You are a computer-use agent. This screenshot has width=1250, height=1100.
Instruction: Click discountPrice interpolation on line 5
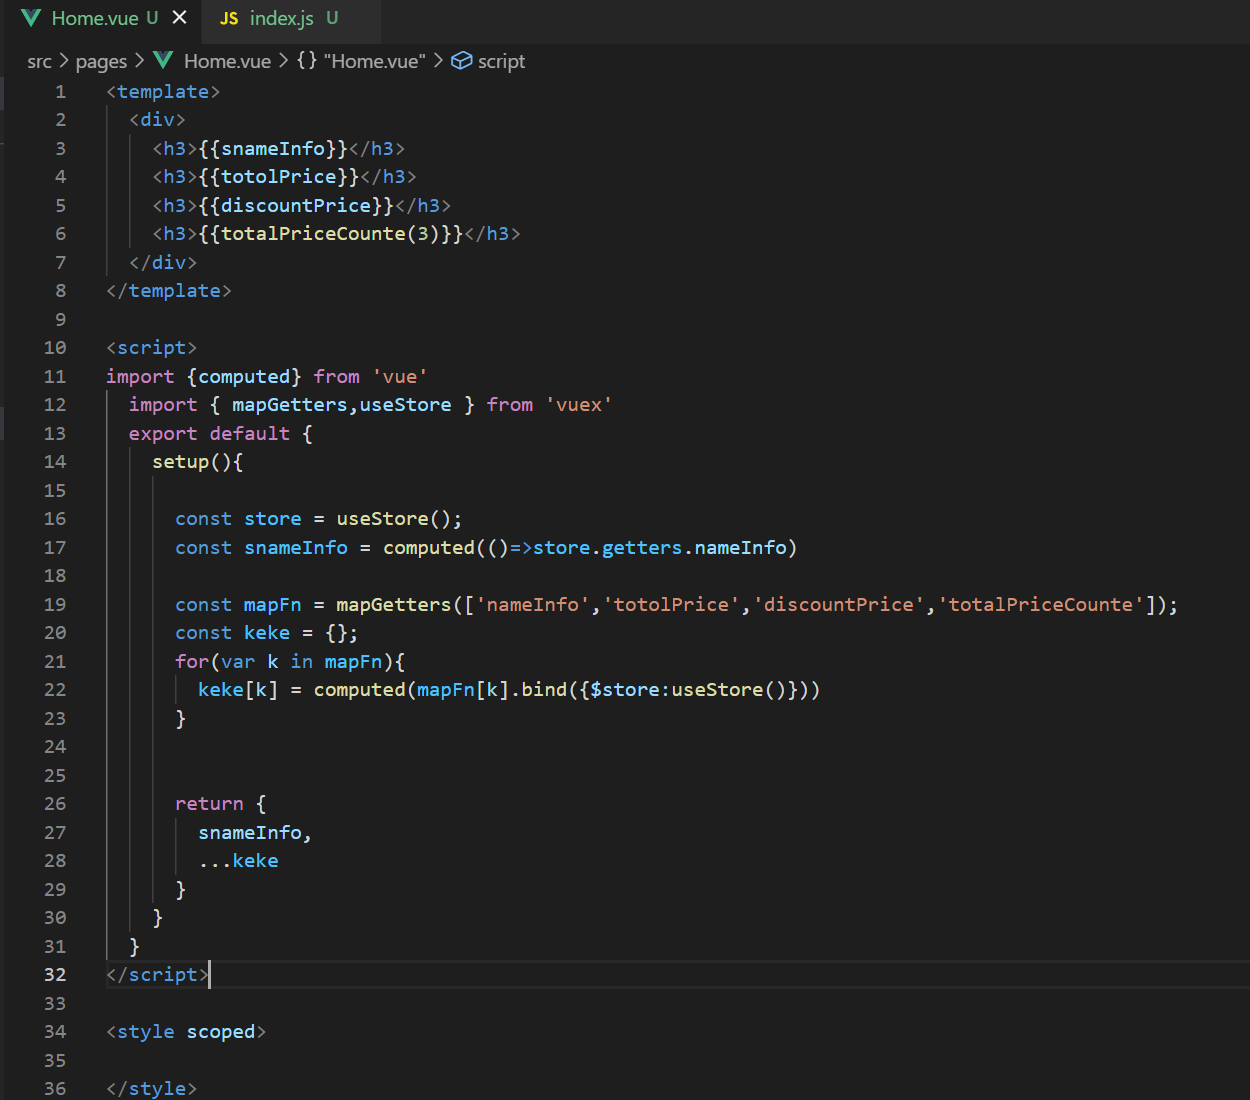pyautogui.click(x=296, y=206)
